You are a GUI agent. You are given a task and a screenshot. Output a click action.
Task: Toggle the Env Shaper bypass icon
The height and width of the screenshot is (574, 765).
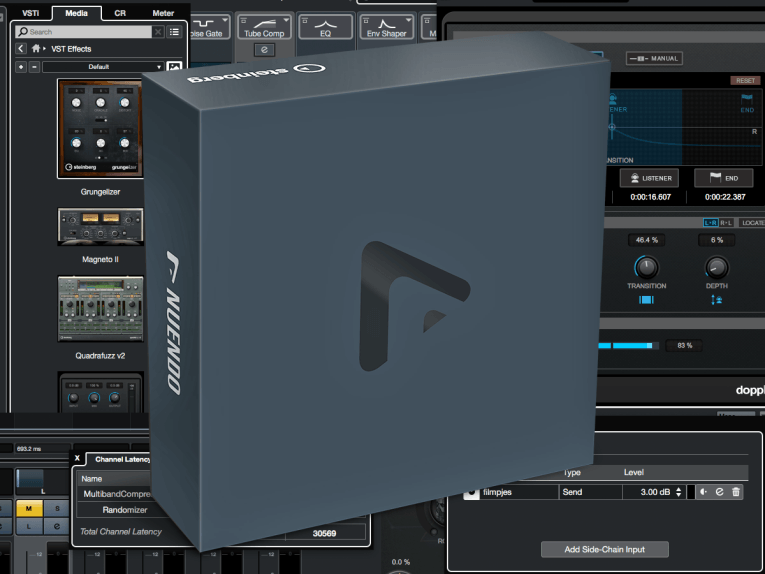(x=366, y=20)
